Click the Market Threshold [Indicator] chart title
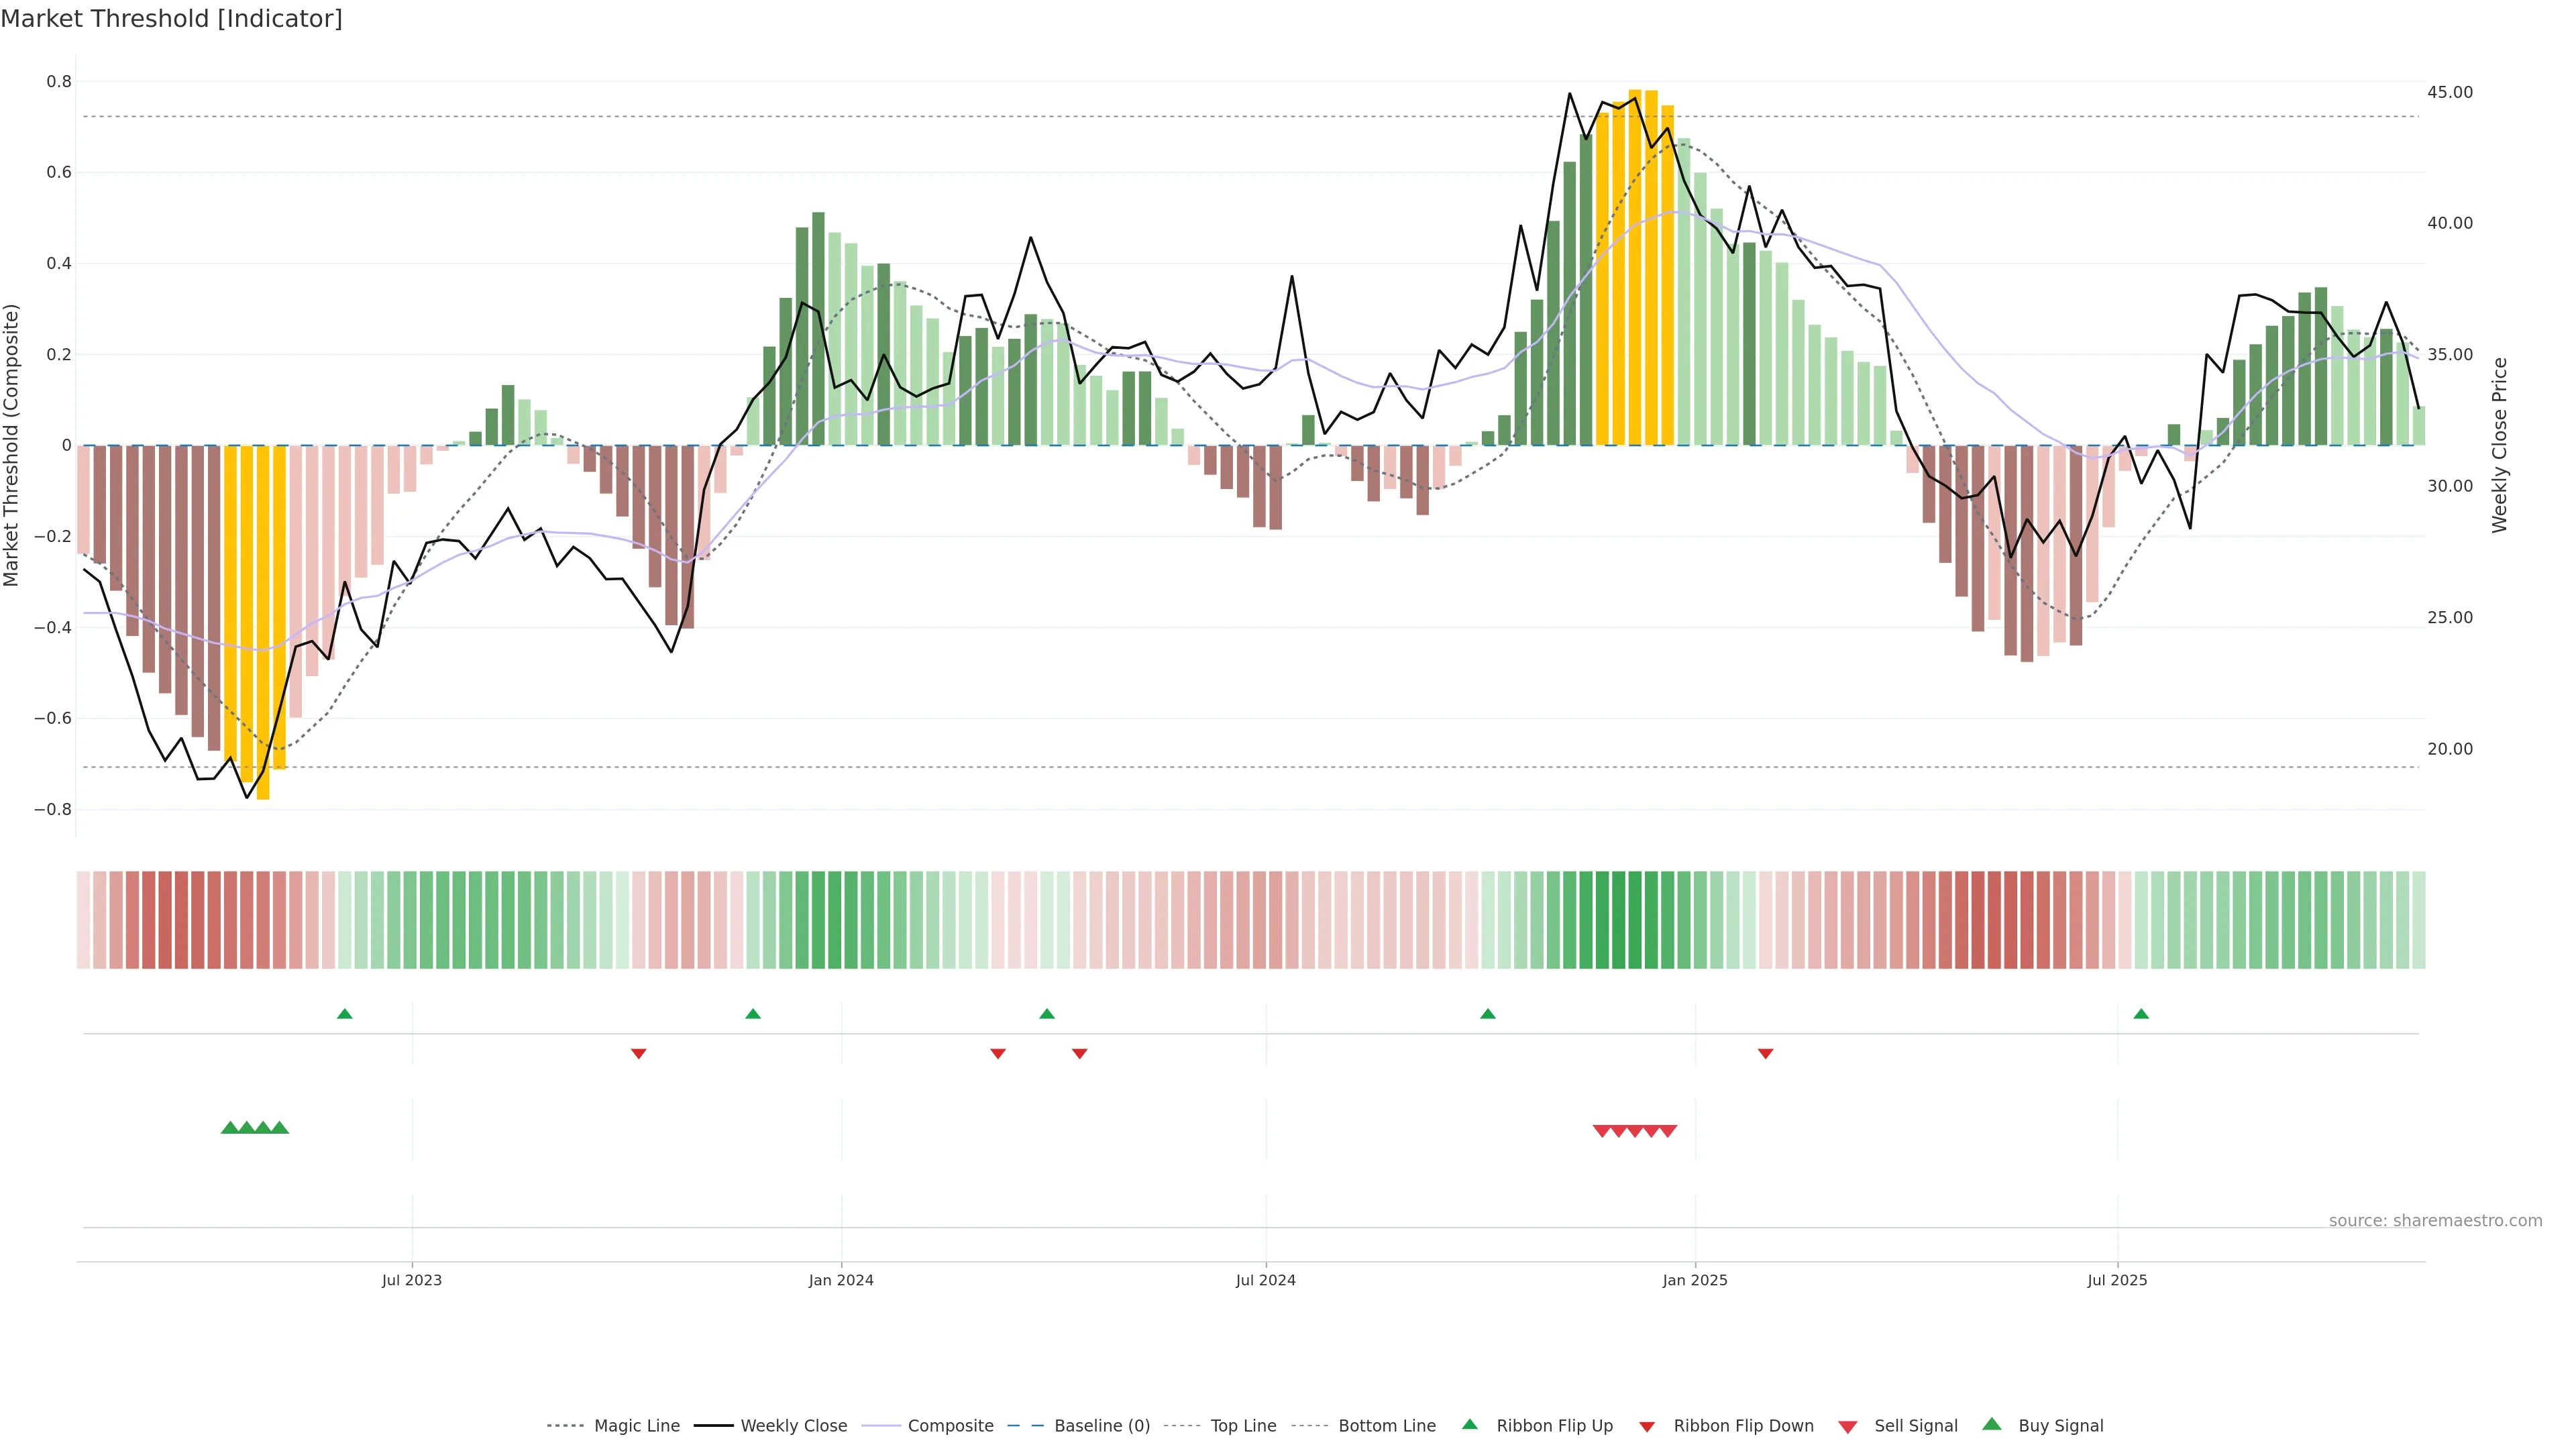 click(172, 19)
